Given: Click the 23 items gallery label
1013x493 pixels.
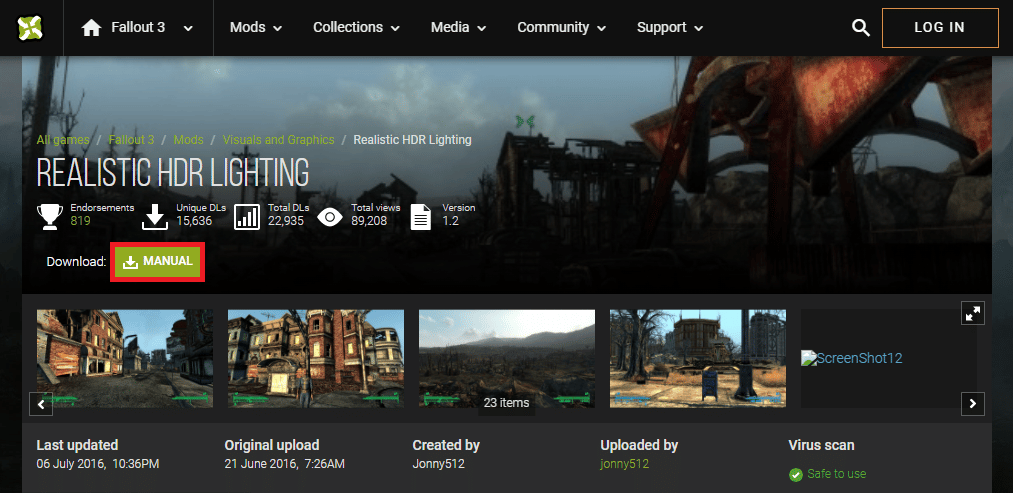Looking at the screenshot, I should point(506,403).
